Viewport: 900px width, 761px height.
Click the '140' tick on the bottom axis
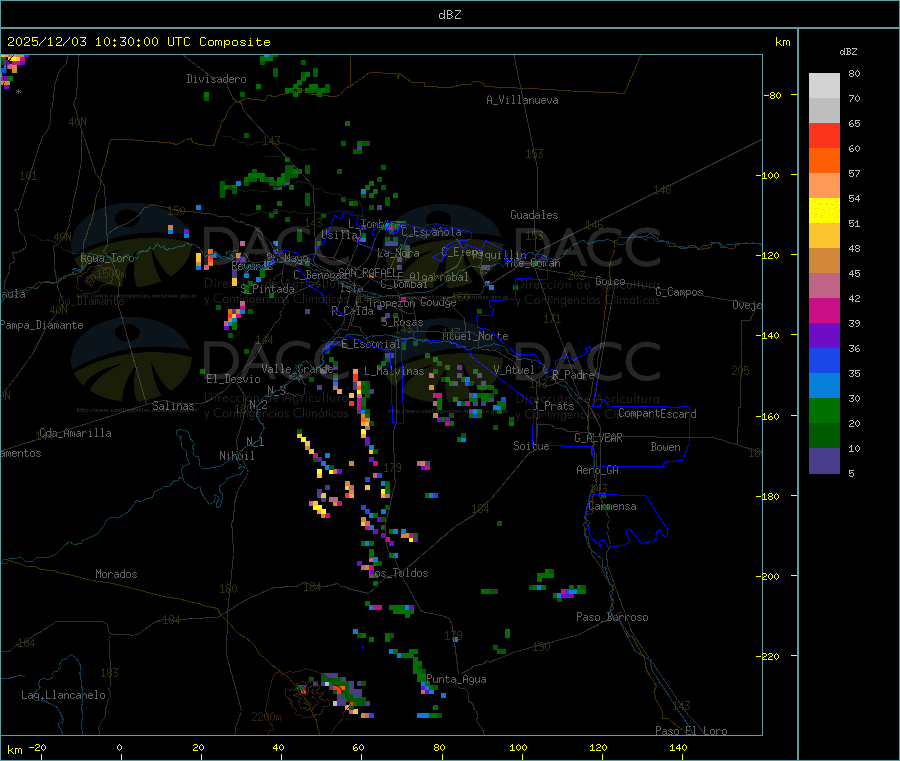678,747
